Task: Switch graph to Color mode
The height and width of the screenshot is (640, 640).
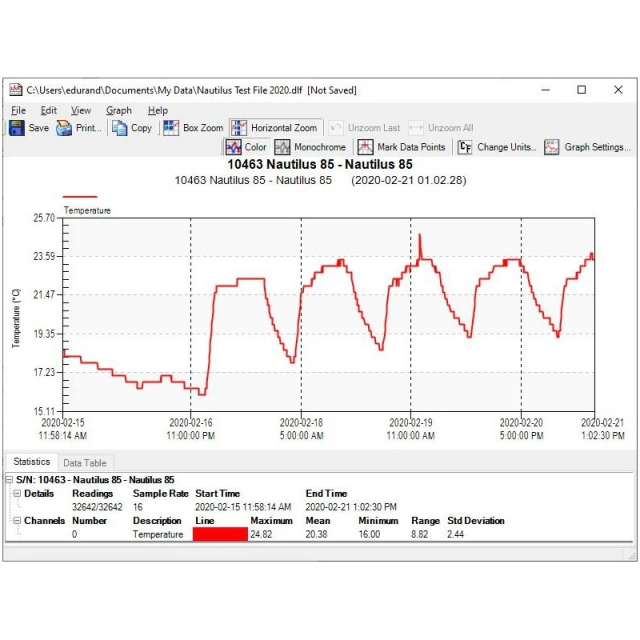Action: 234,147
